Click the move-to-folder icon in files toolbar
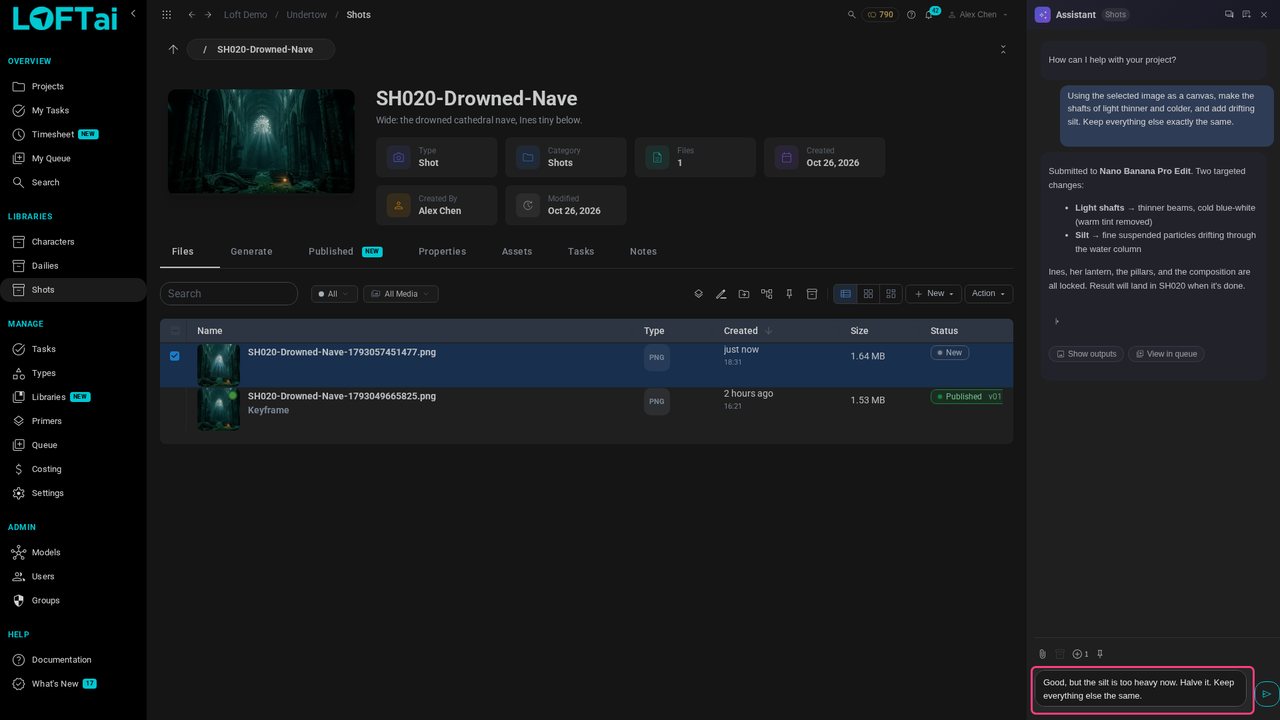Viewport: 1280px width, 720px height. pyautogui.click(x=744, y=294)
